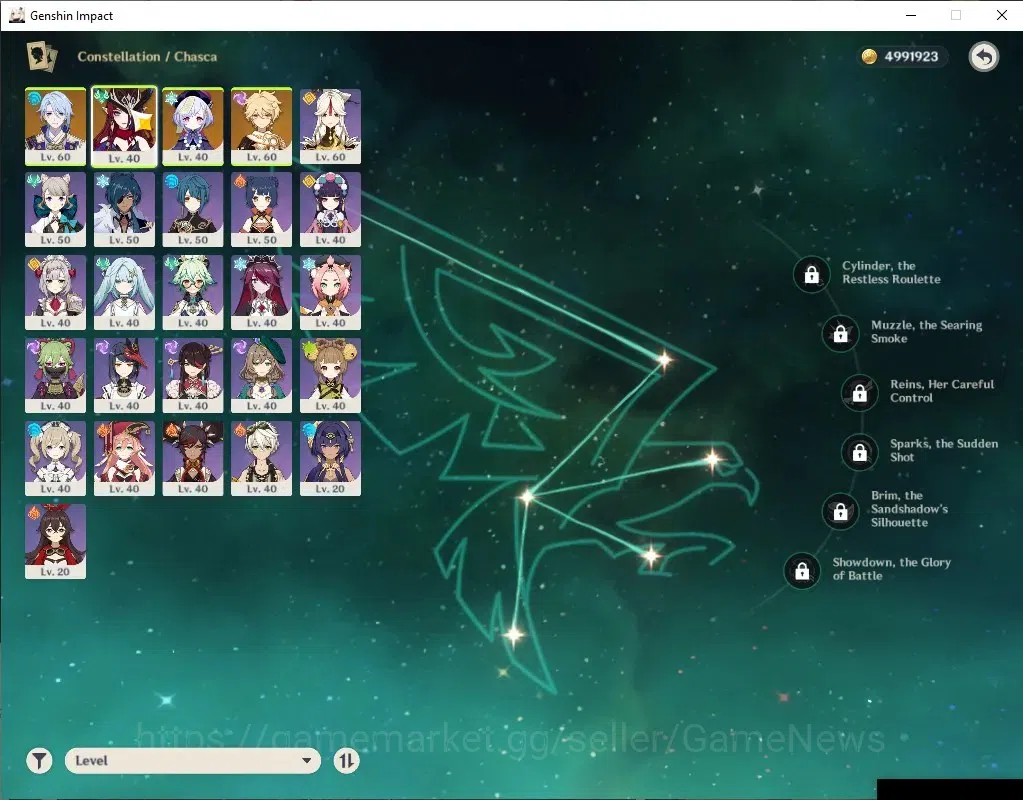Select Rosaria's Lv. 40 portrait
Viewport: 1023px width, 800px height.
pos(262,292)
